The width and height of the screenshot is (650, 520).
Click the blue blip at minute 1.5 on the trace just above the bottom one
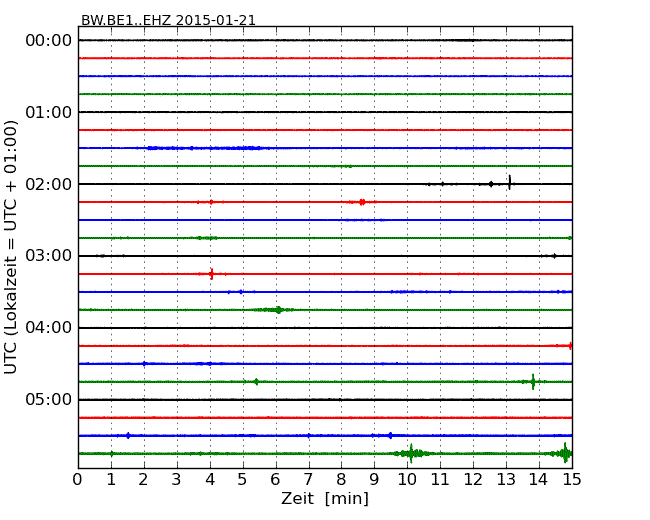pos(128,435)
